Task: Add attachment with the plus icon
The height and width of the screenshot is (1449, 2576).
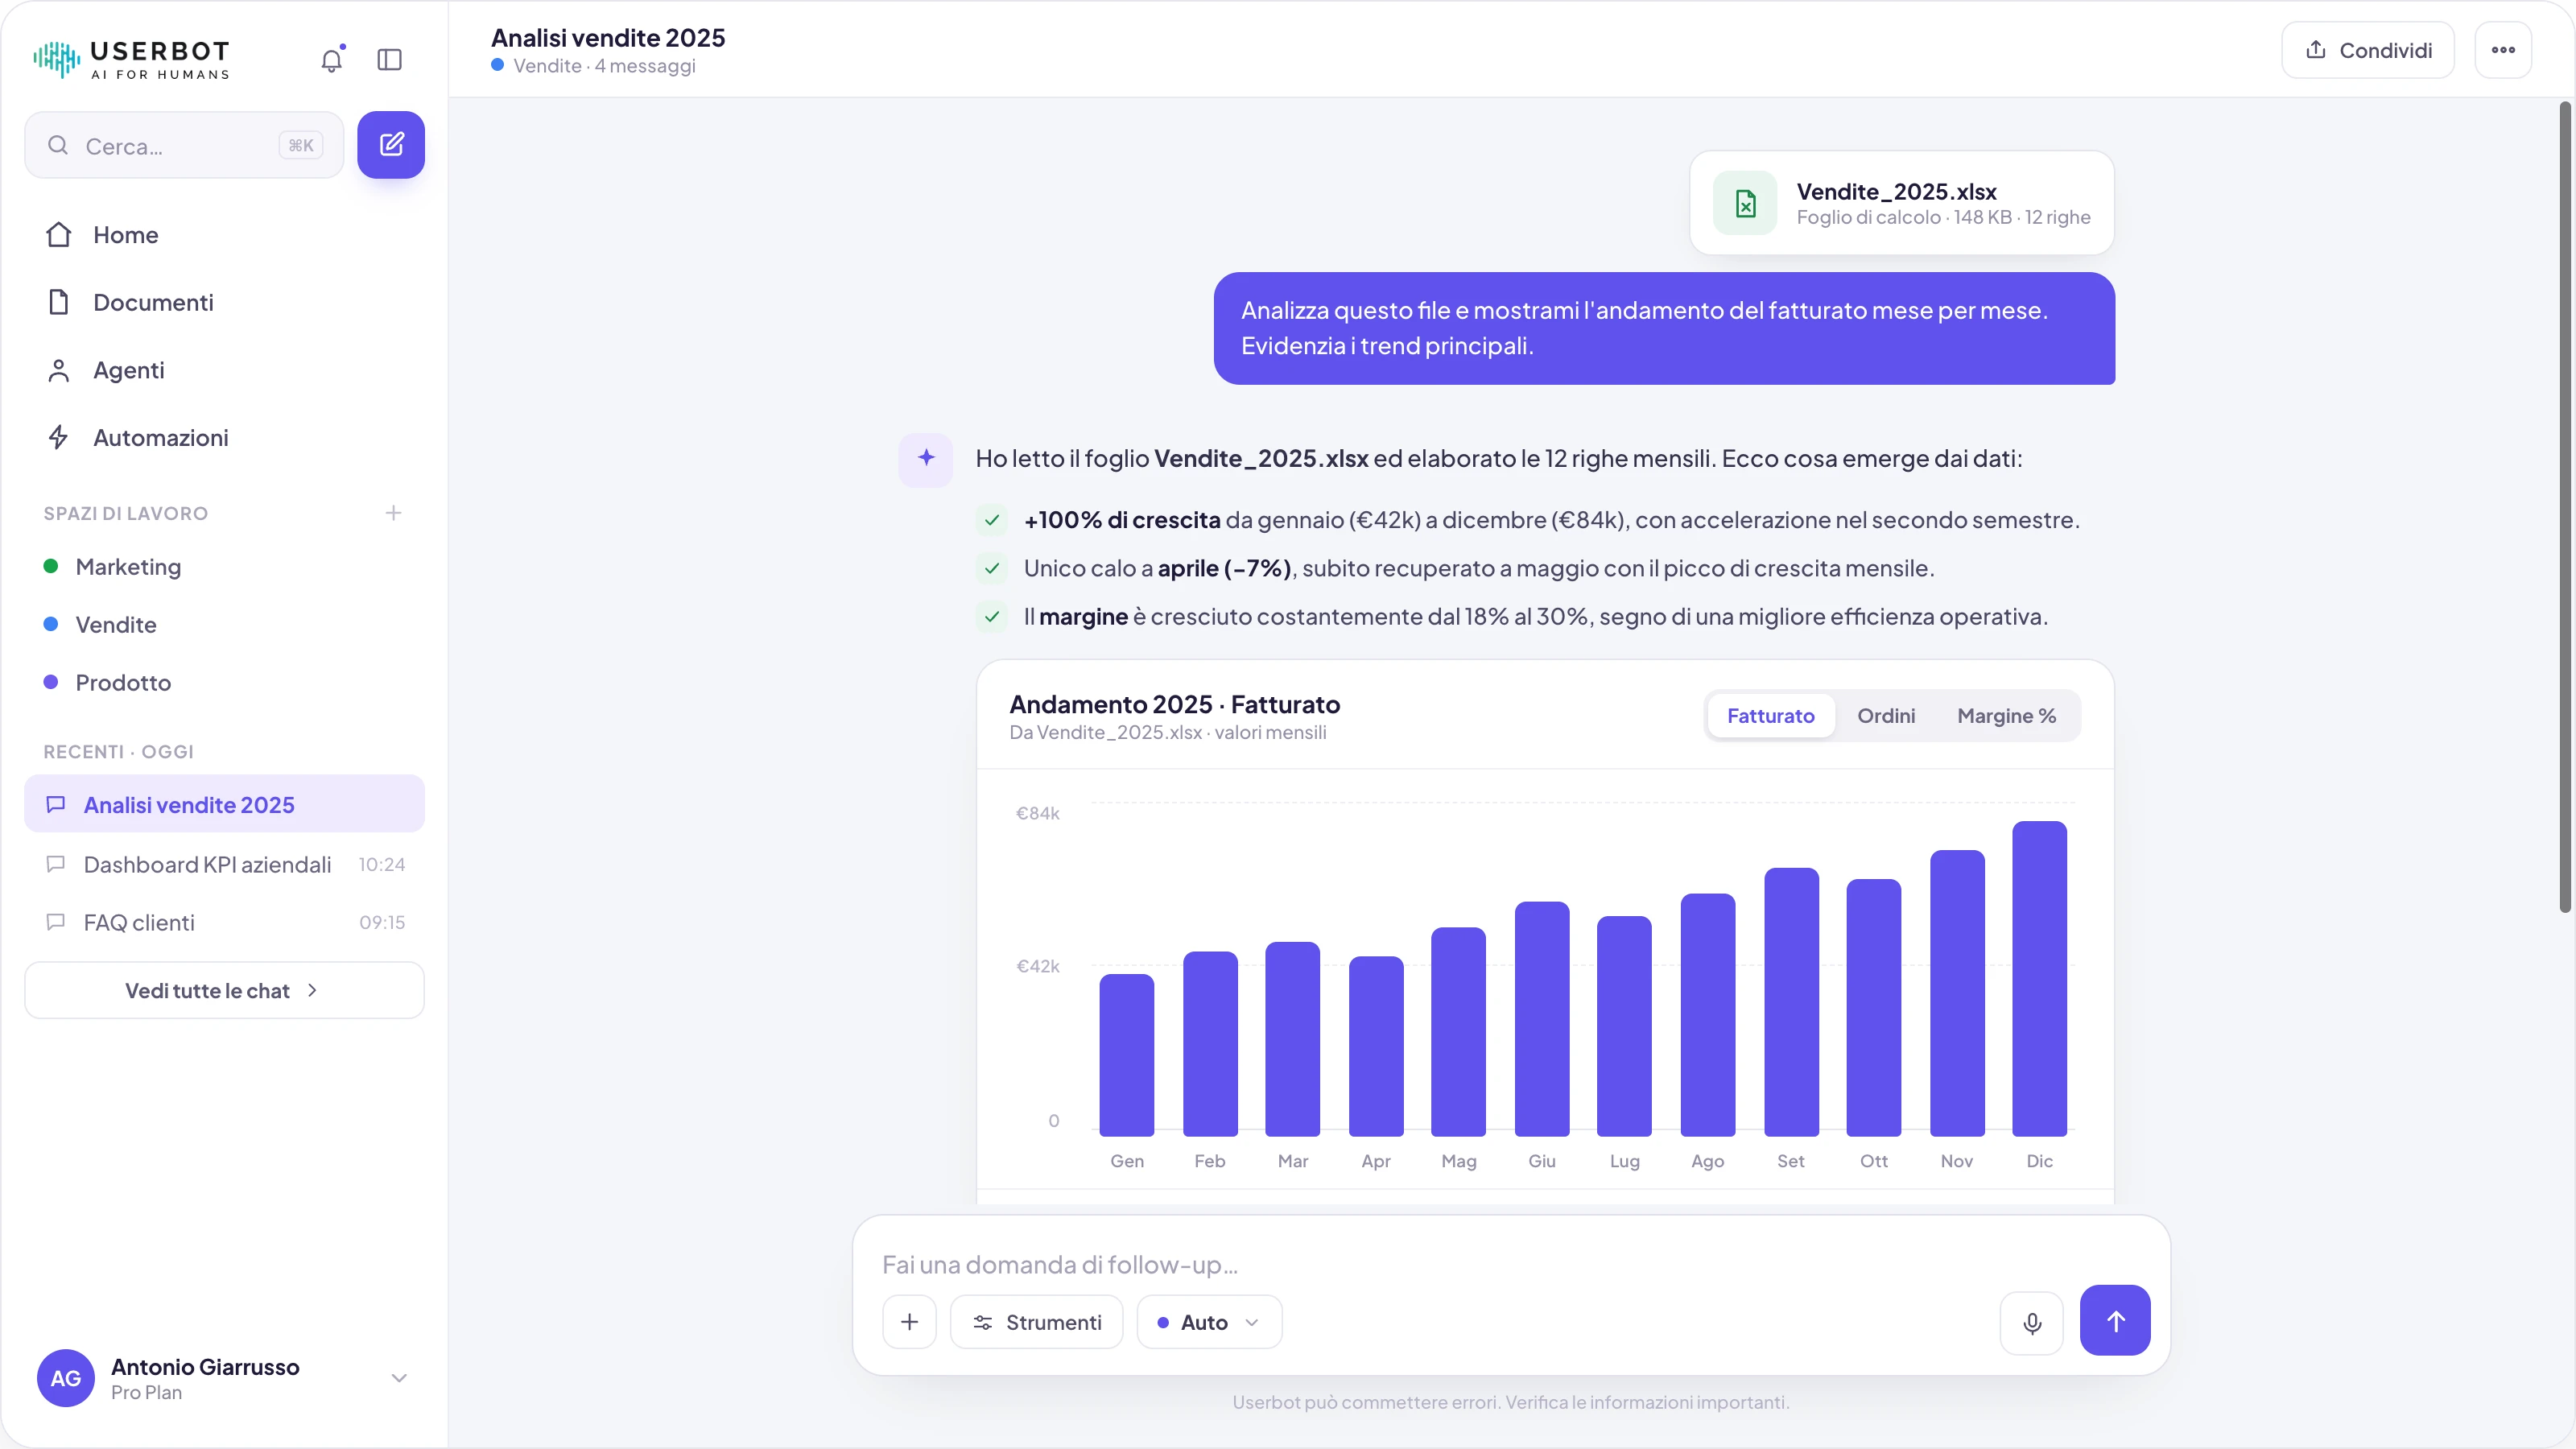Action: 909,1322
